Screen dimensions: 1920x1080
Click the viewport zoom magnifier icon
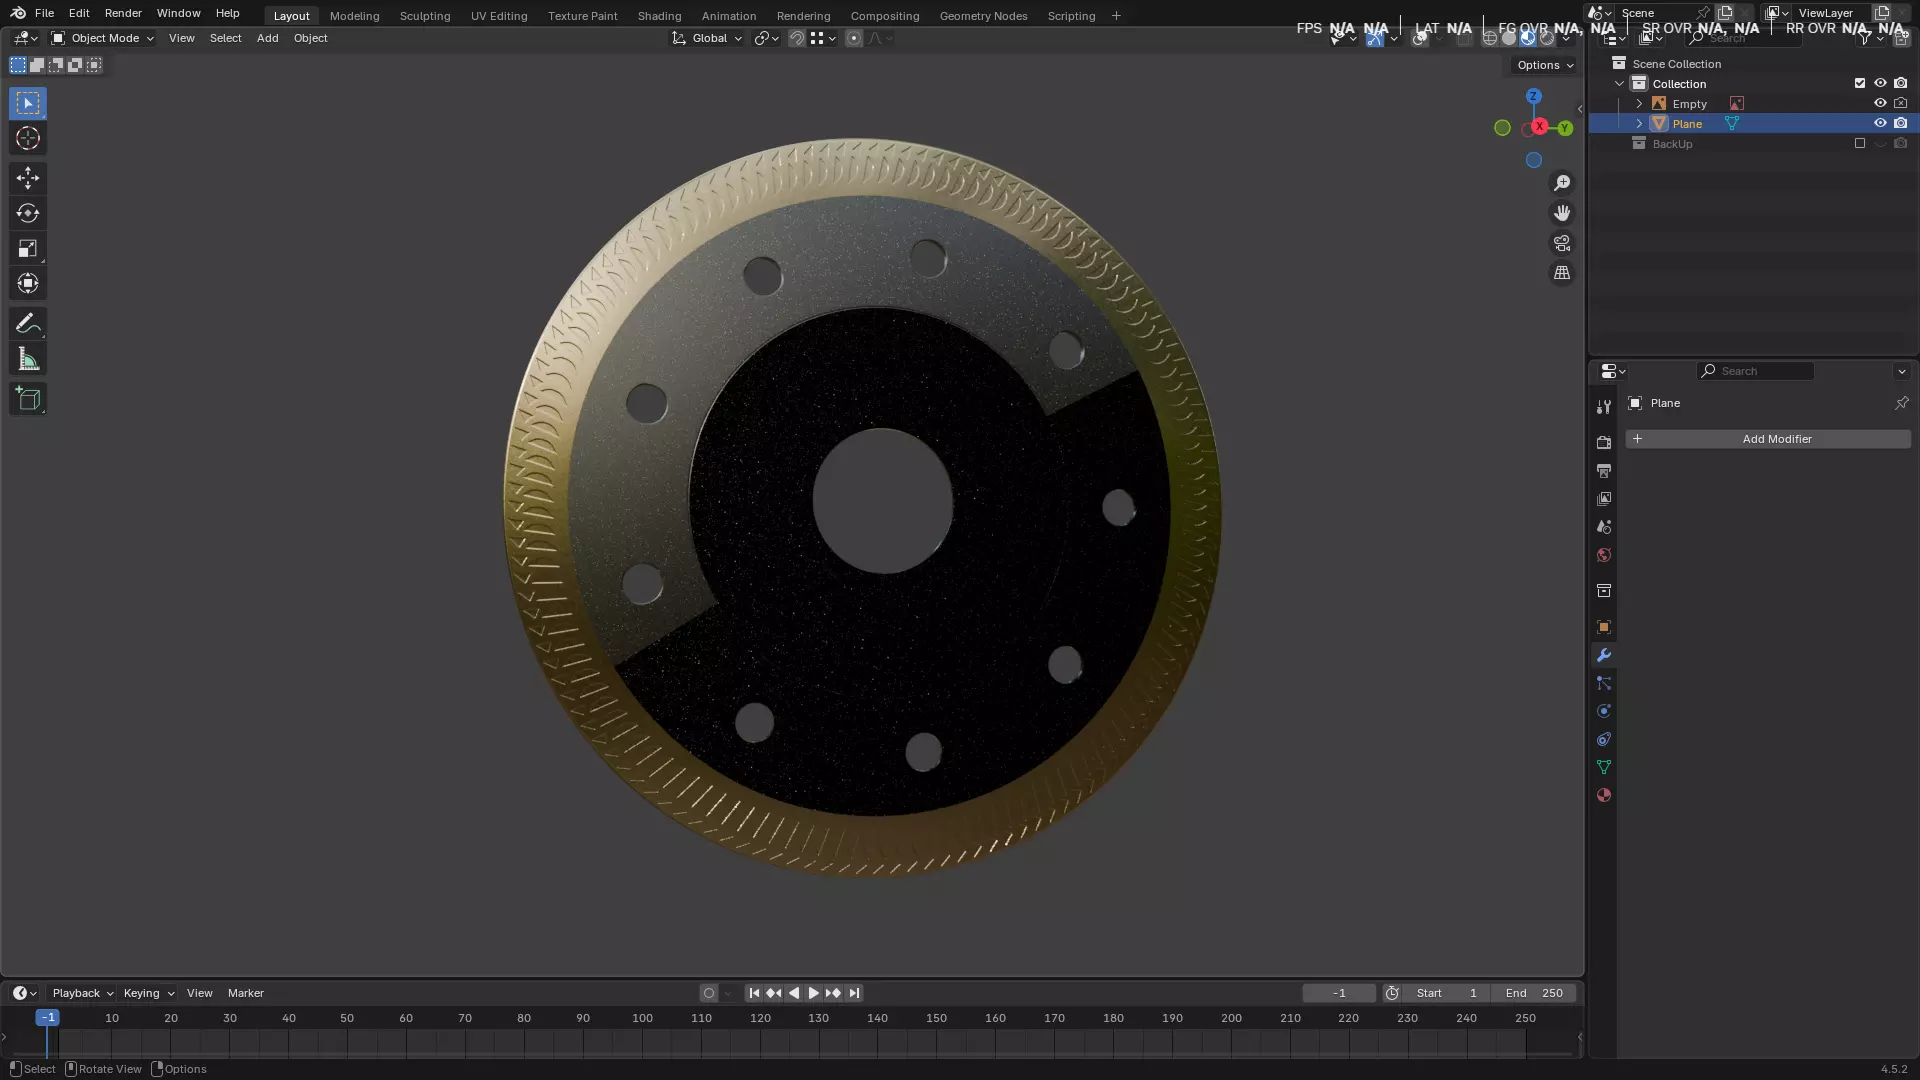pos(1562,183)
